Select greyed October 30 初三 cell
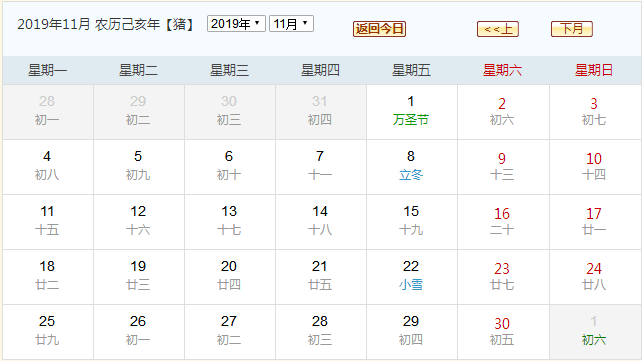The width and height of the screenshot is (642, 361). (x=229, y=112)
